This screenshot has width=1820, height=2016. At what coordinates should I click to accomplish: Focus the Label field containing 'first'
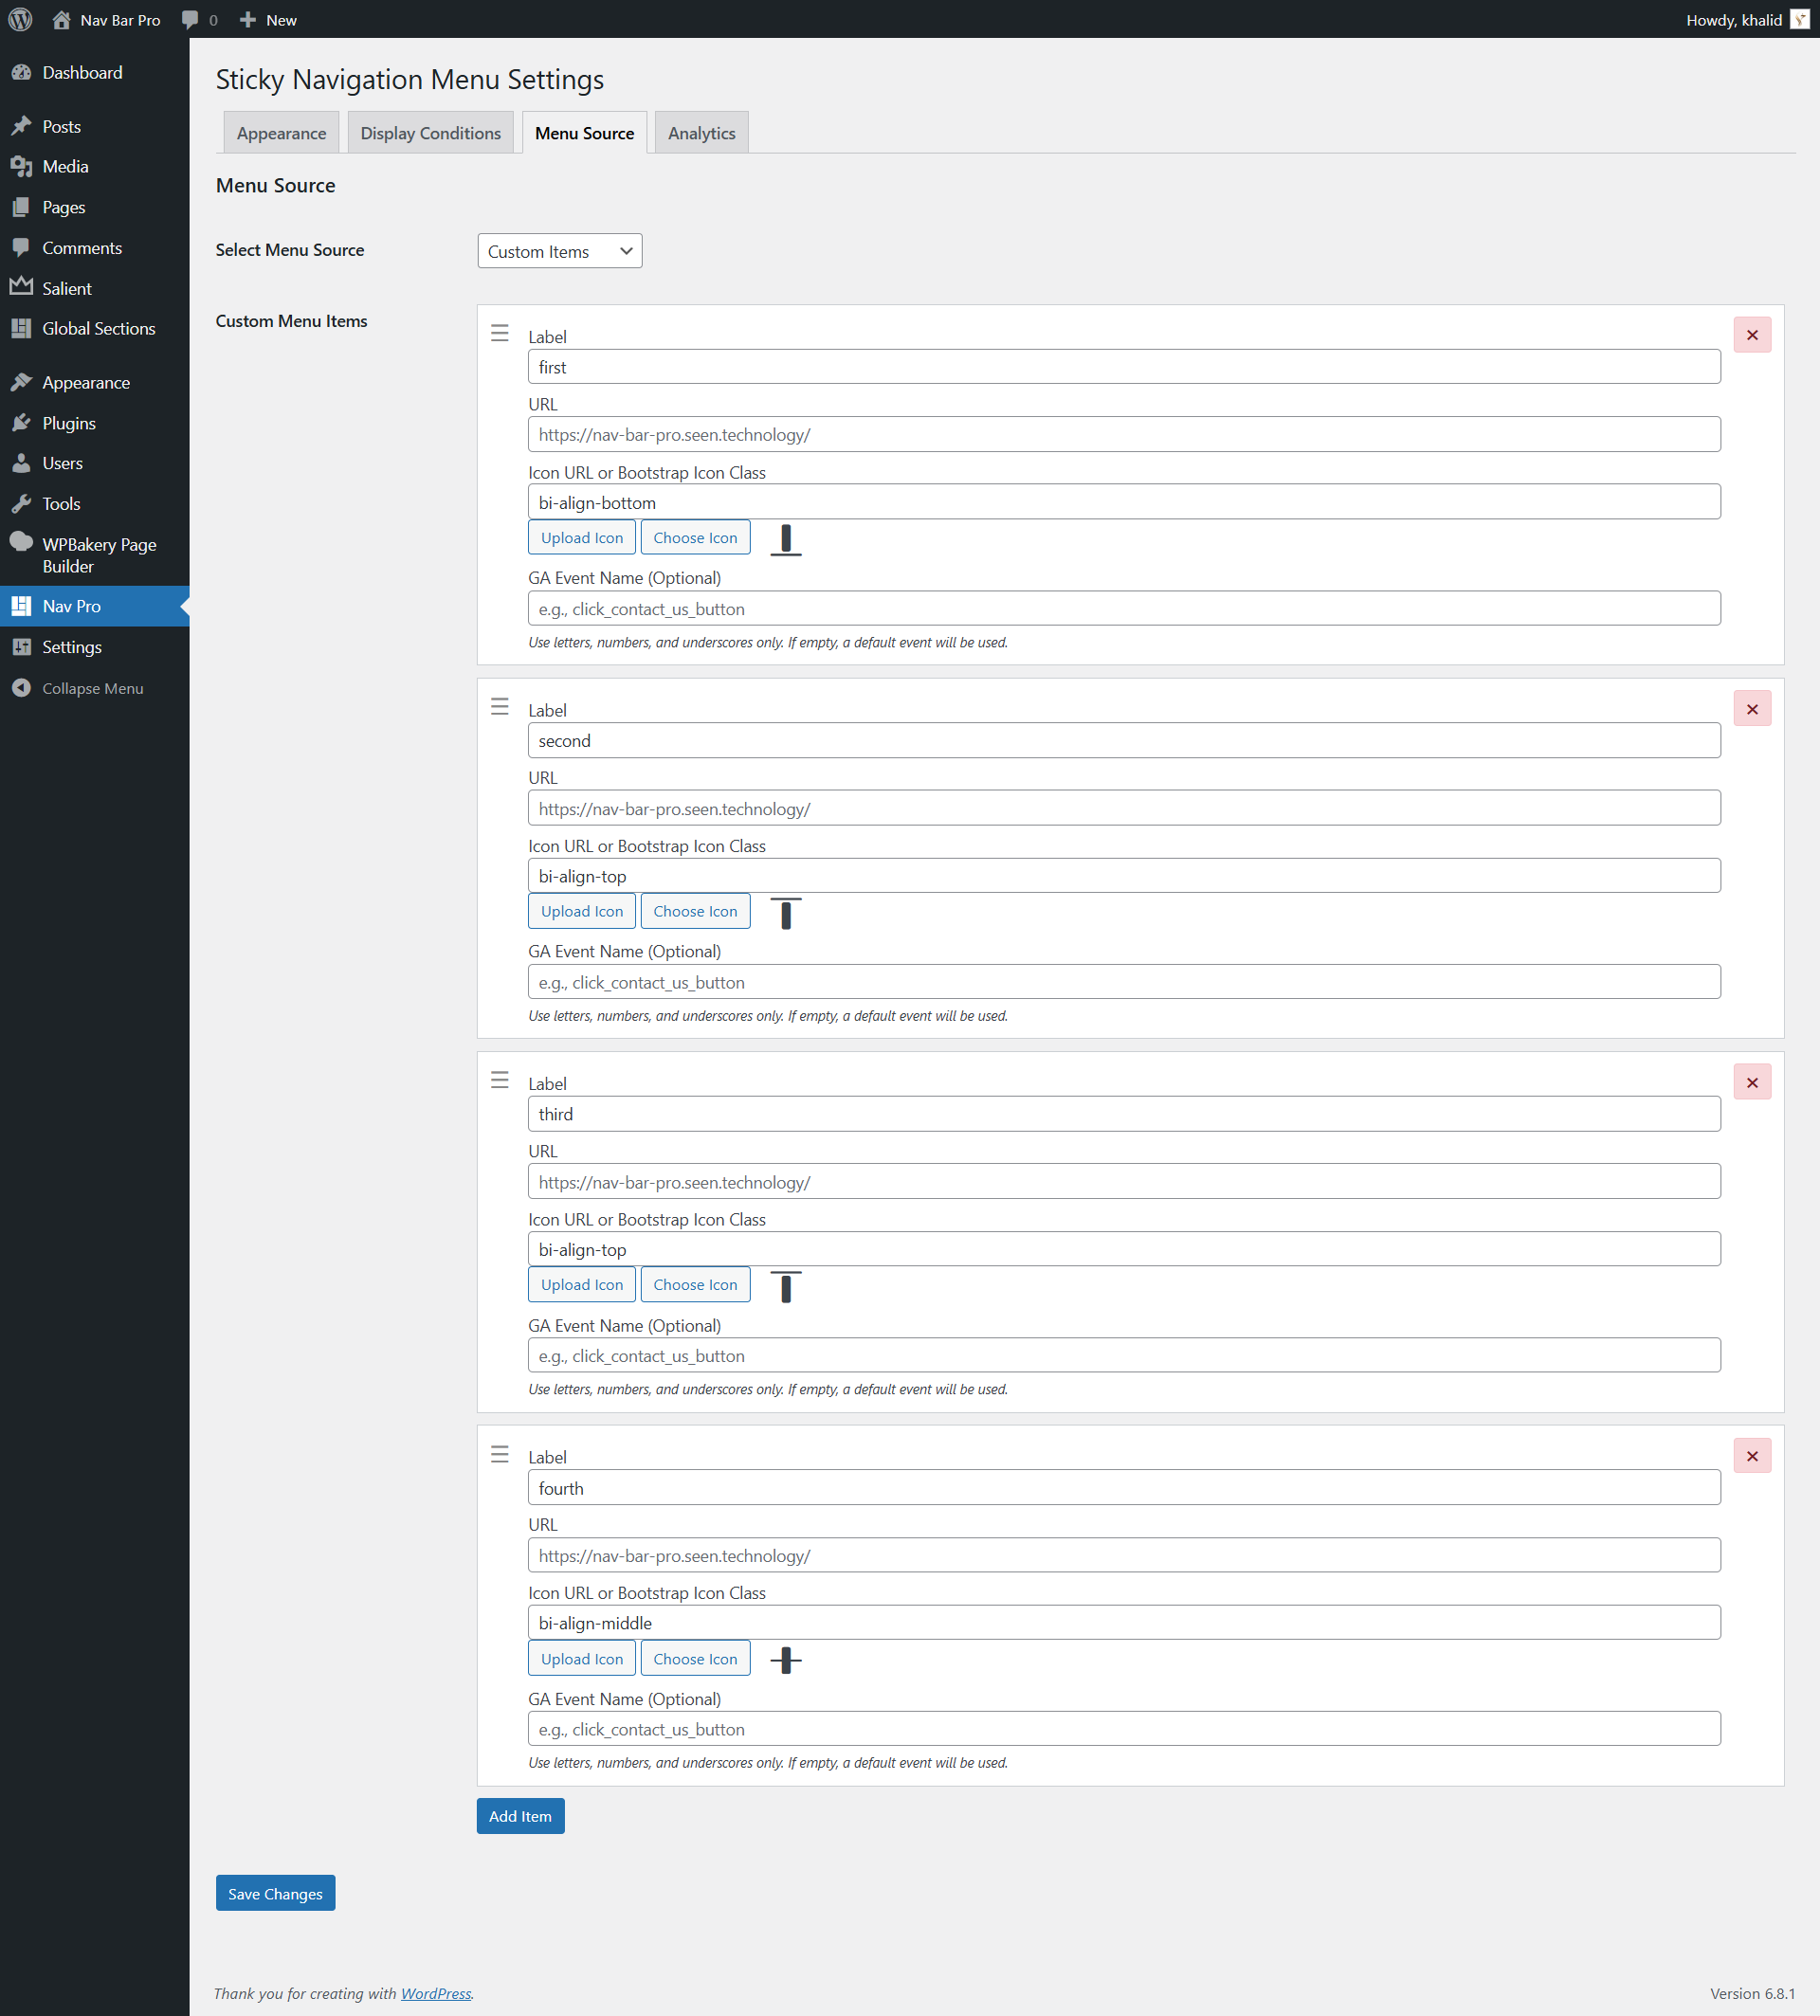click(x=1124, y=366)
